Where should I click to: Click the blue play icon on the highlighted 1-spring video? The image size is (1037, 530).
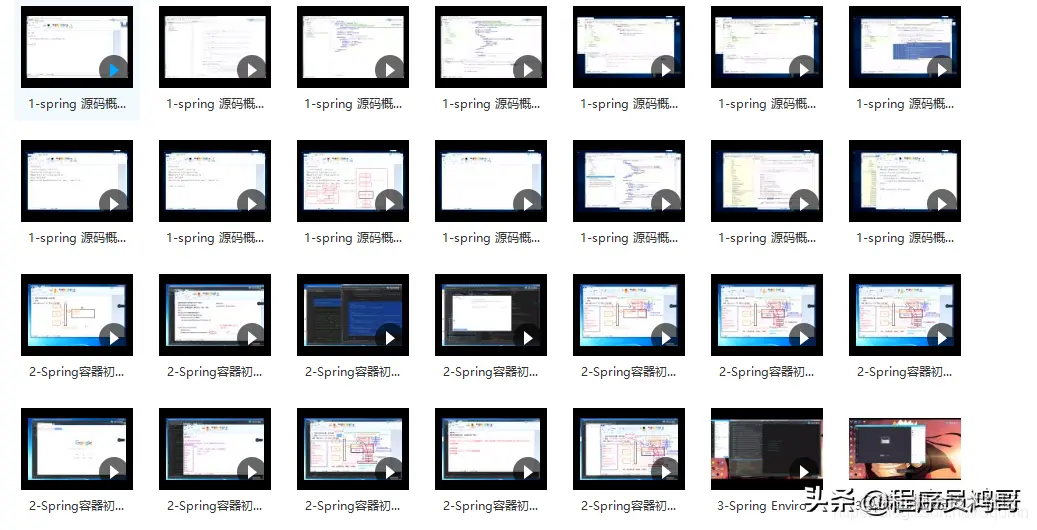pyautogui.click(x=114, y=69)
